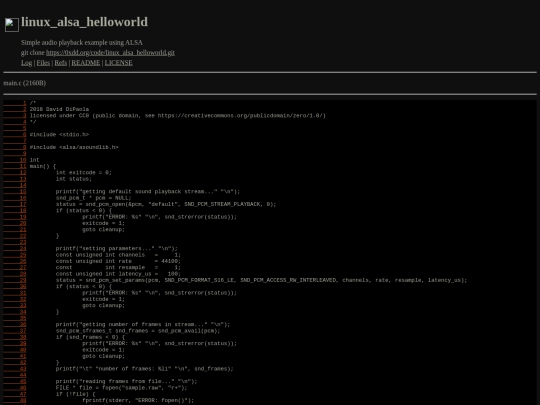Click 'if (!file) {' code line
The height and width of the screenshot is (405, 540).
click(x=75, y=394)
